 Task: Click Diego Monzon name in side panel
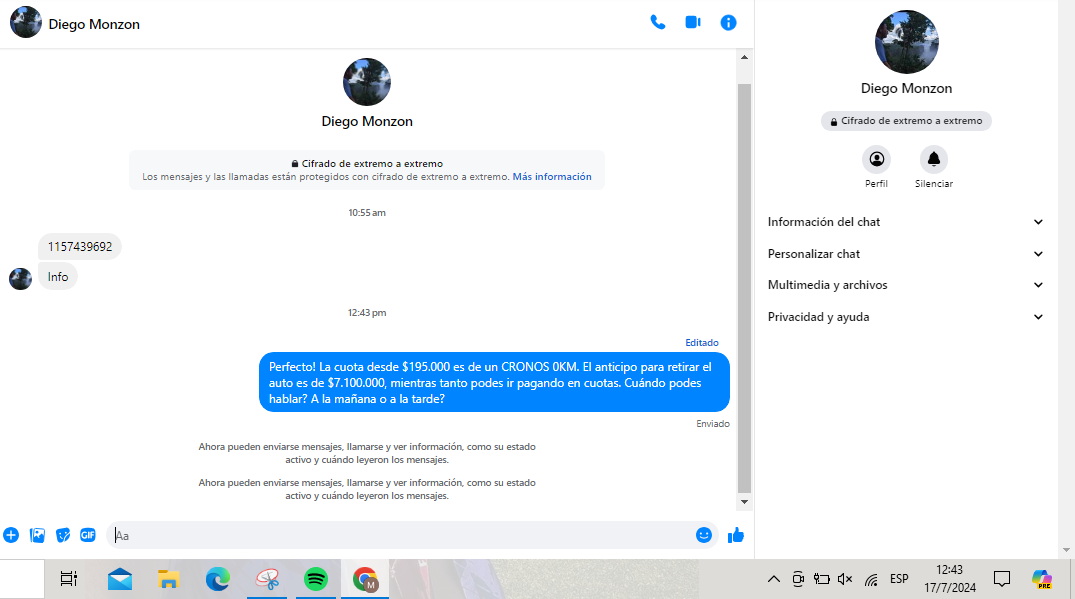coord(906,88)
